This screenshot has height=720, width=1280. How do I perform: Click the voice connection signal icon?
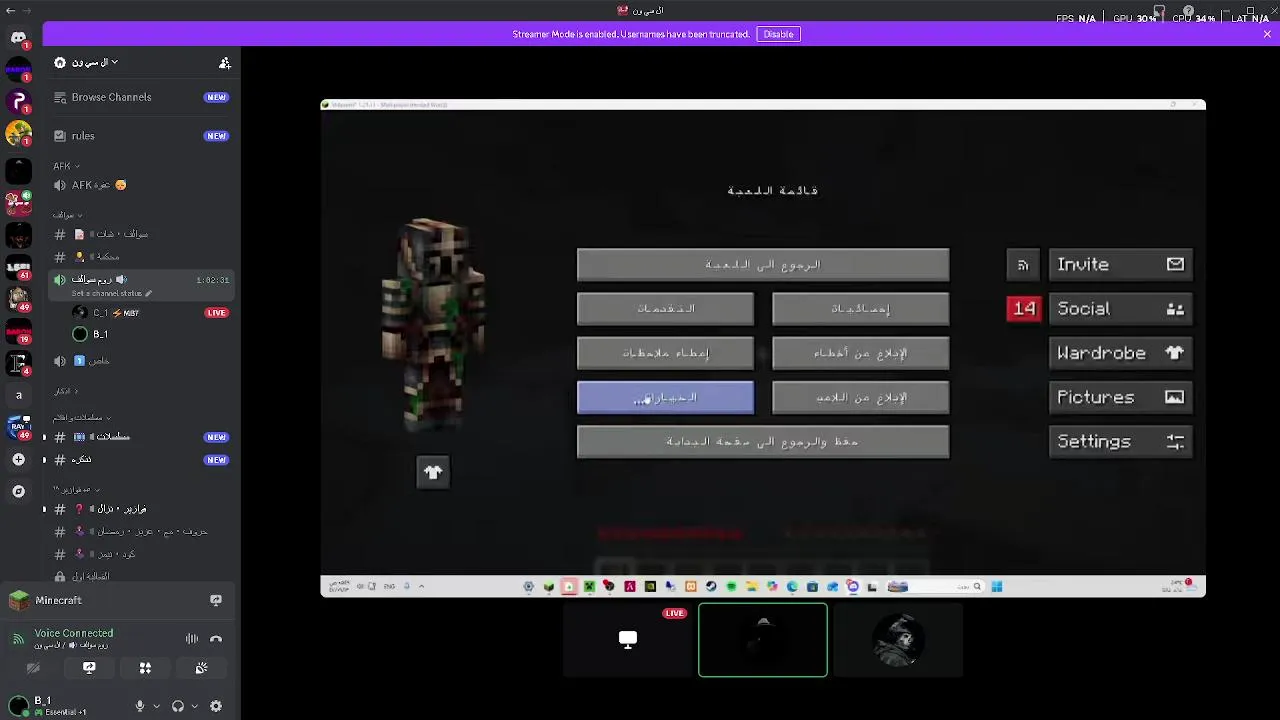pos(18,638)
